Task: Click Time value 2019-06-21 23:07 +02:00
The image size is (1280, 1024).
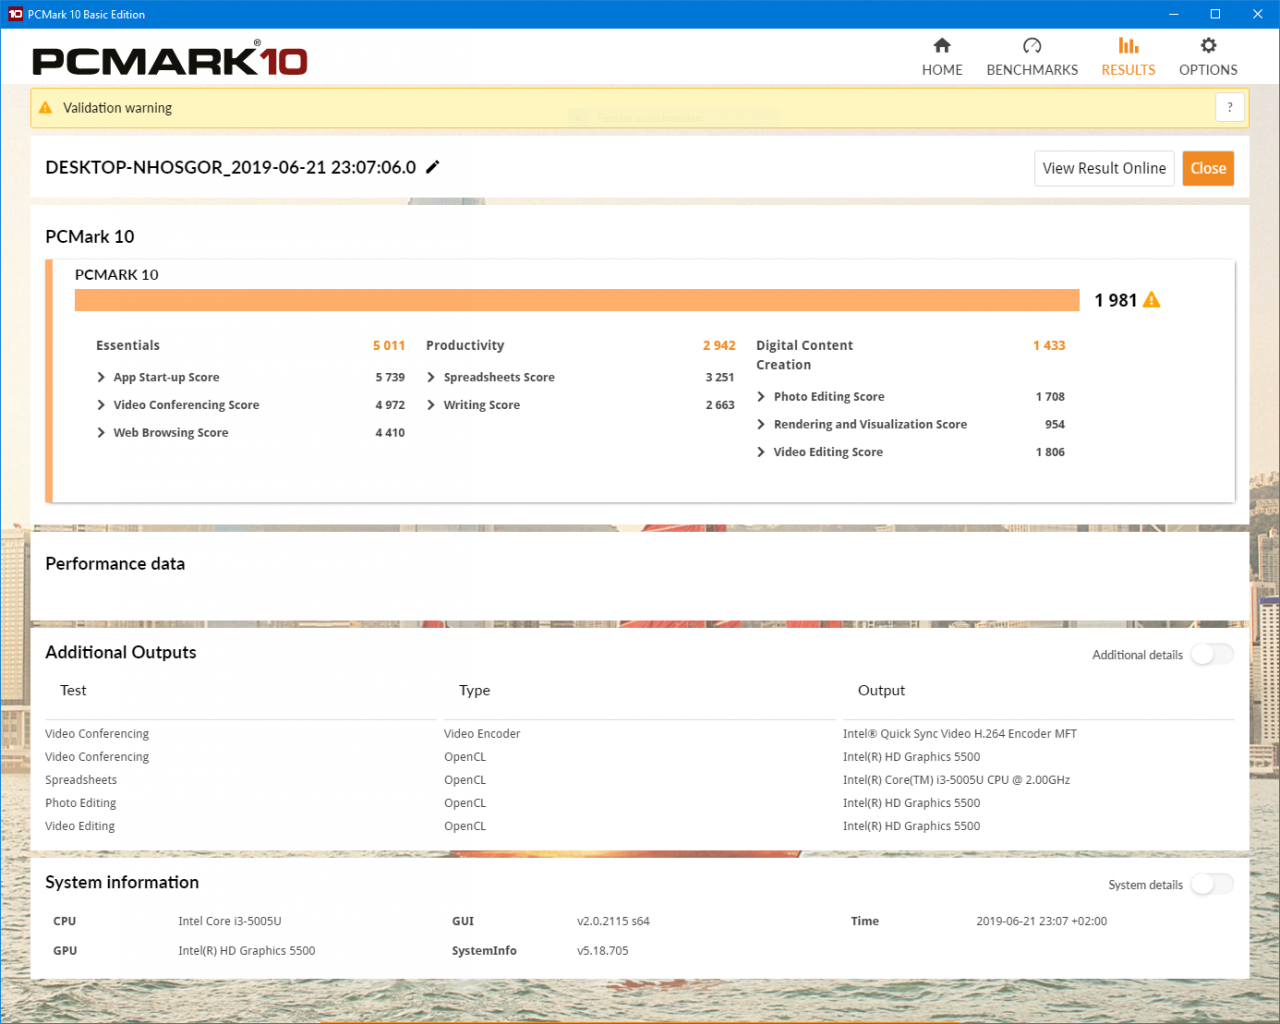Action: [x=1042, y=921]
